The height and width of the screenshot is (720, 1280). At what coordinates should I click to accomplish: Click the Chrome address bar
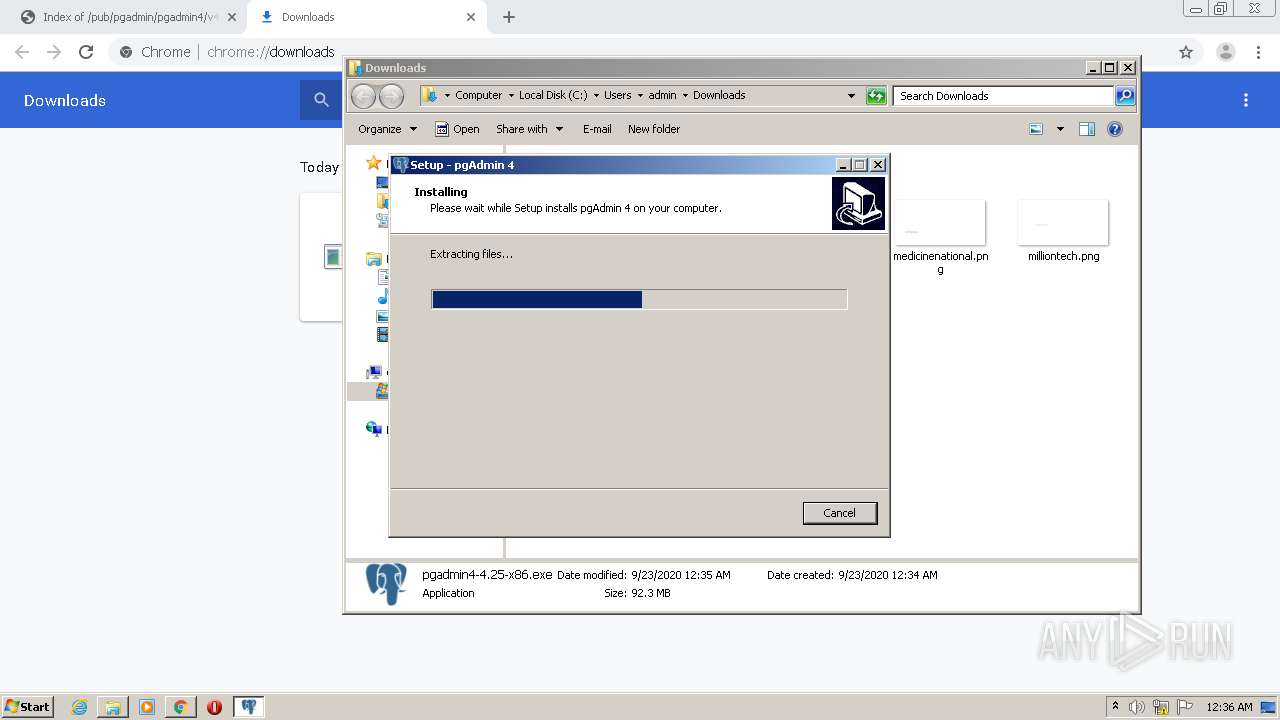(x=640, y=52)
